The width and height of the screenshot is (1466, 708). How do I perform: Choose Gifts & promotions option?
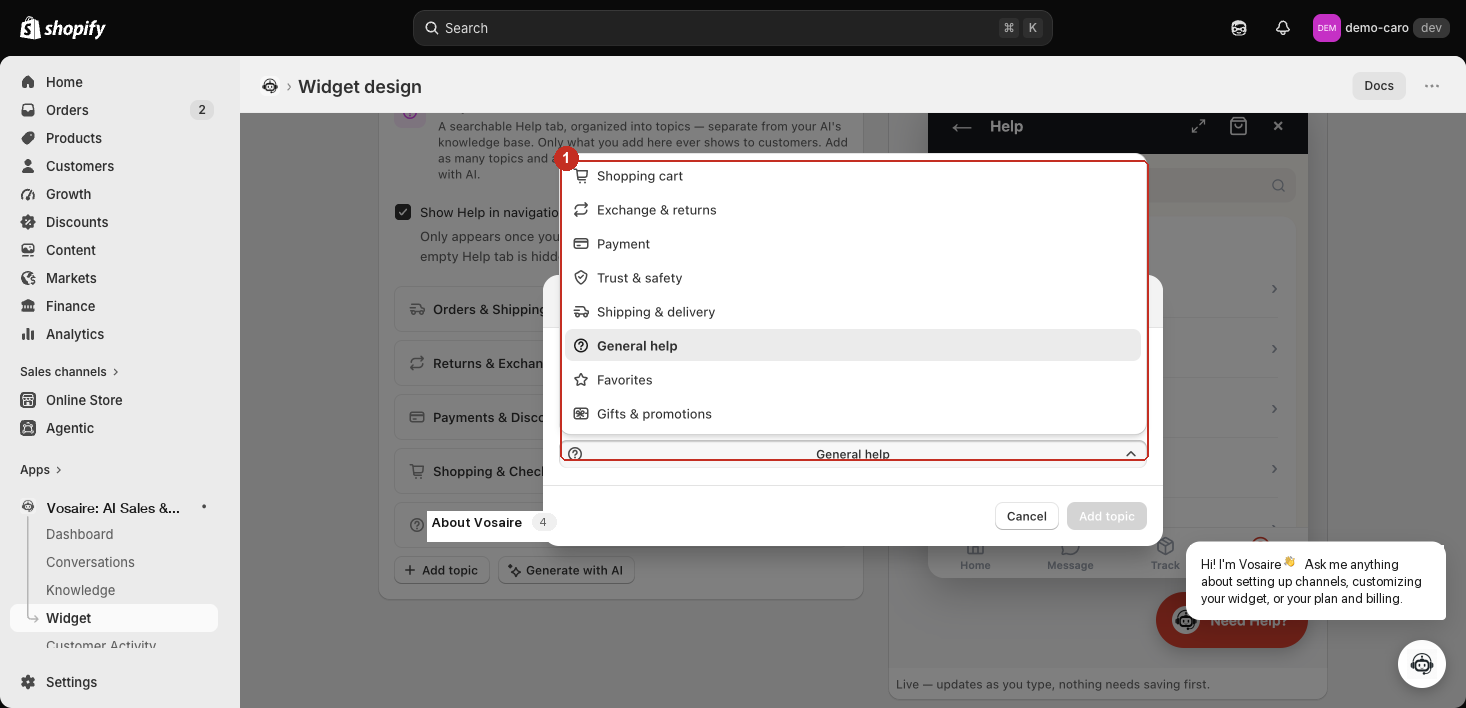[x=853, y=414]
